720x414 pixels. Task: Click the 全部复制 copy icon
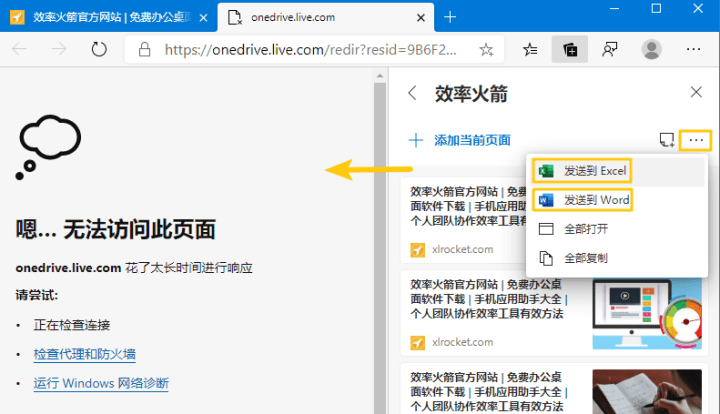click(x=546, y=258)
